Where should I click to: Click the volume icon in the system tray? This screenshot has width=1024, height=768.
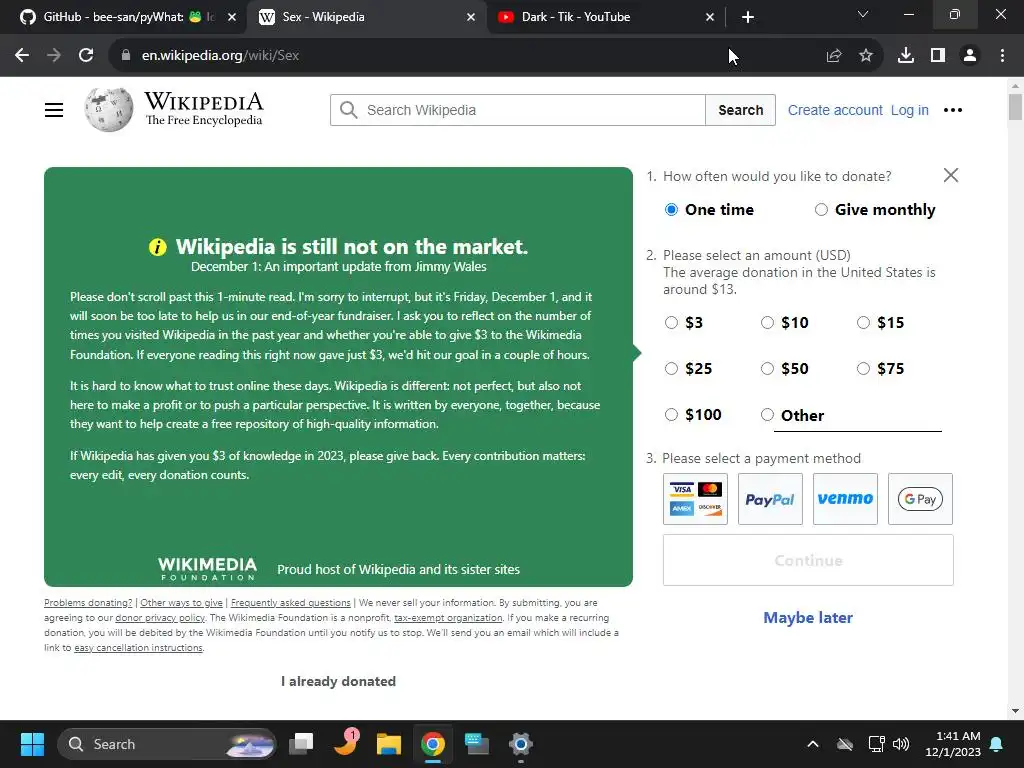tap(901, 744)
